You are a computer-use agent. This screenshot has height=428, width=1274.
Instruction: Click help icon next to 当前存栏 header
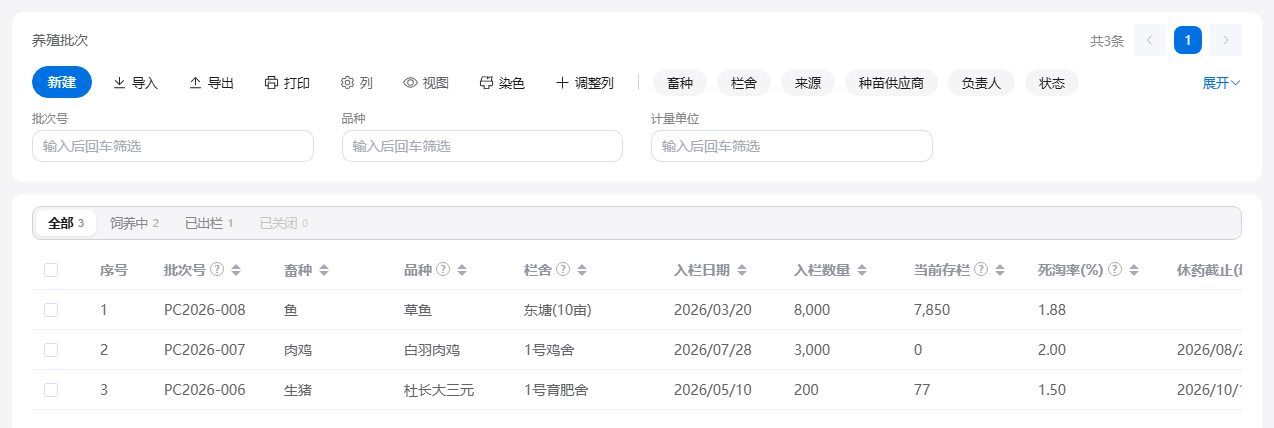point(981,270)
